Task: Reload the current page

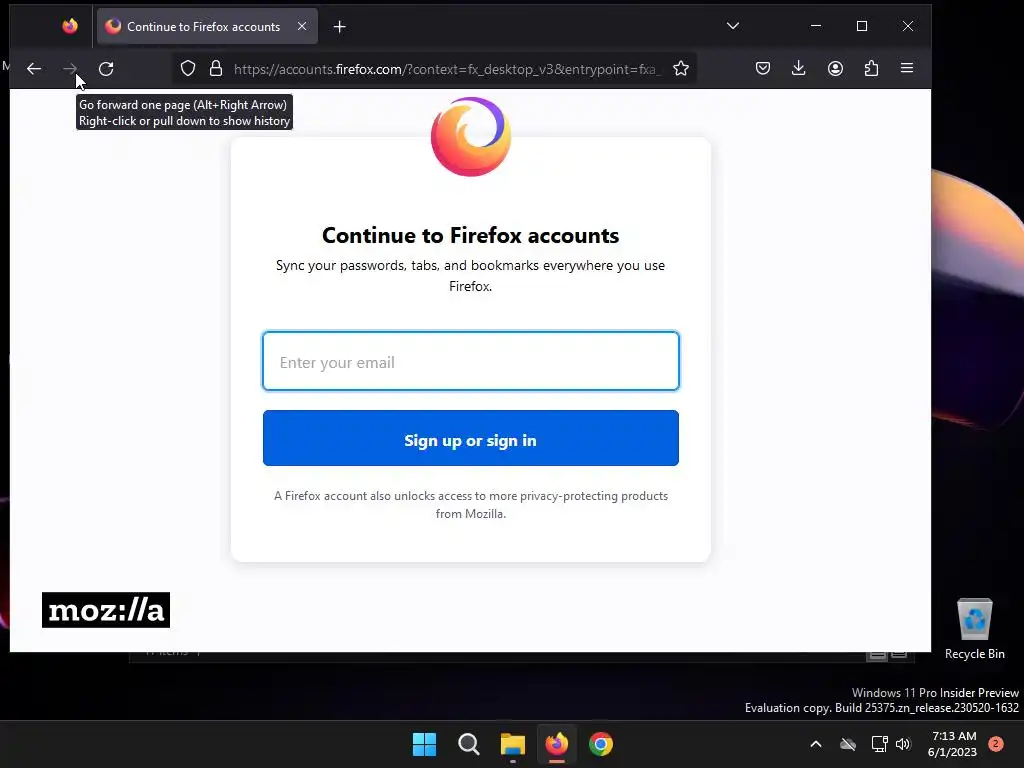Action: 106,69
